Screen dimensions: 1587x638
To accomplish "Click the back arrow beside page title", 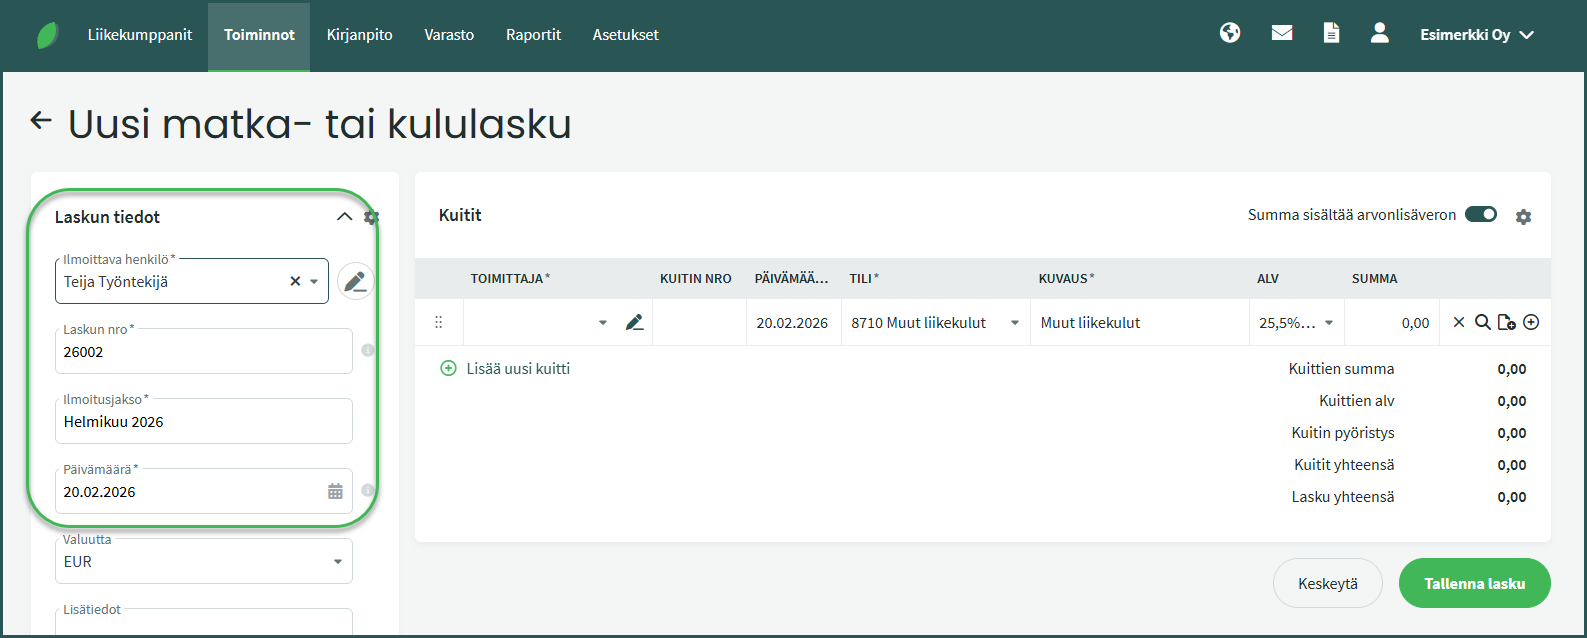I will point(41,121).
